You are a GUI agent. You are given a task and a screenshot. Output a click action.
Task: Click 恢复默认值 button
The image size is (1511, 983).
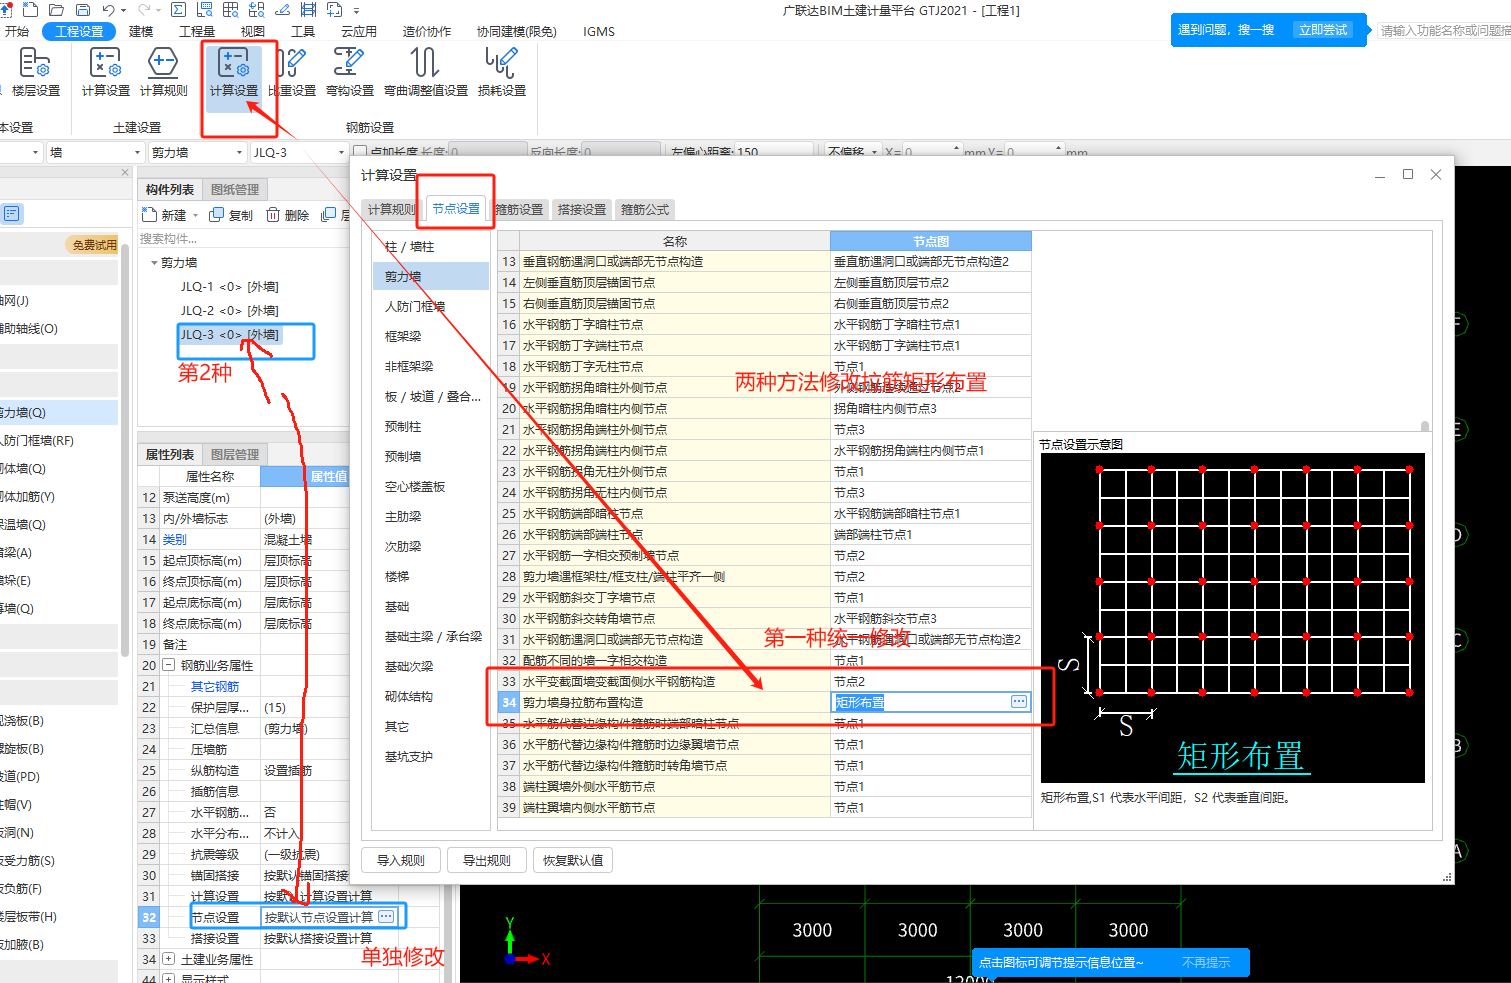[573, 860]
